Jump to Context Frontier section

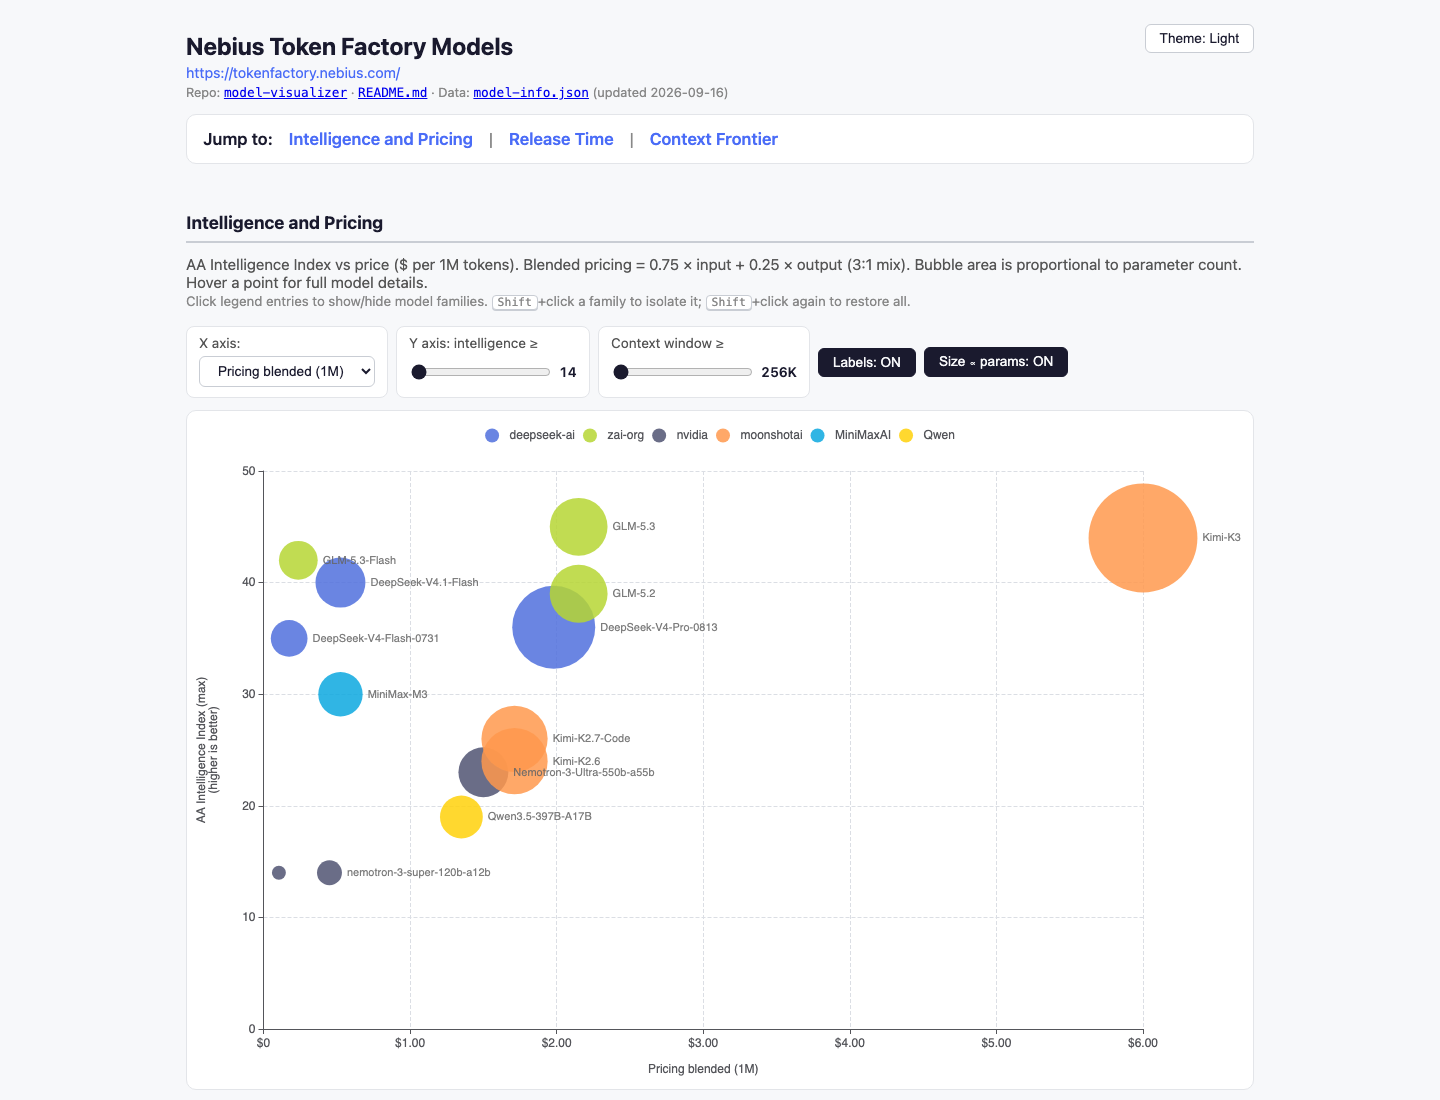[713, 139]
